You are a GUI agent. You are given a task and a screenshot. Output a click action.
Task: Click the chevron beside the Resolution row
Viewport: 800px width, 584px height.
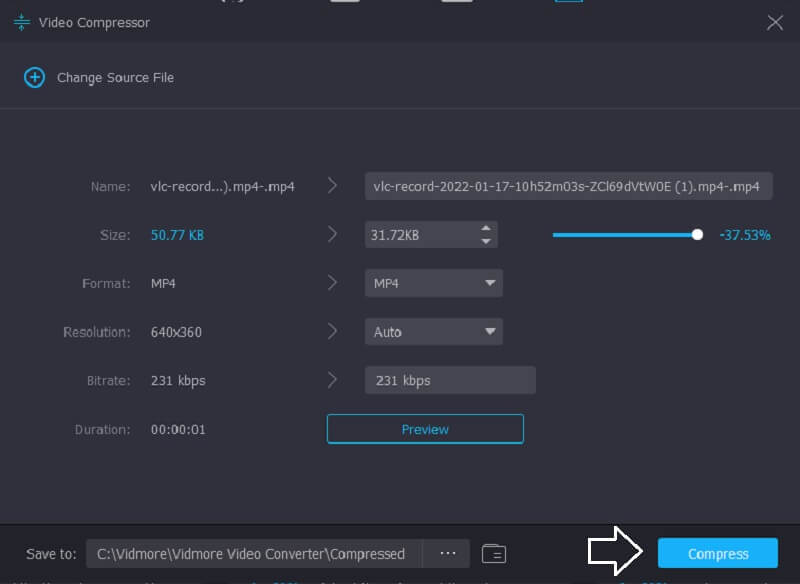coord(333,331)
